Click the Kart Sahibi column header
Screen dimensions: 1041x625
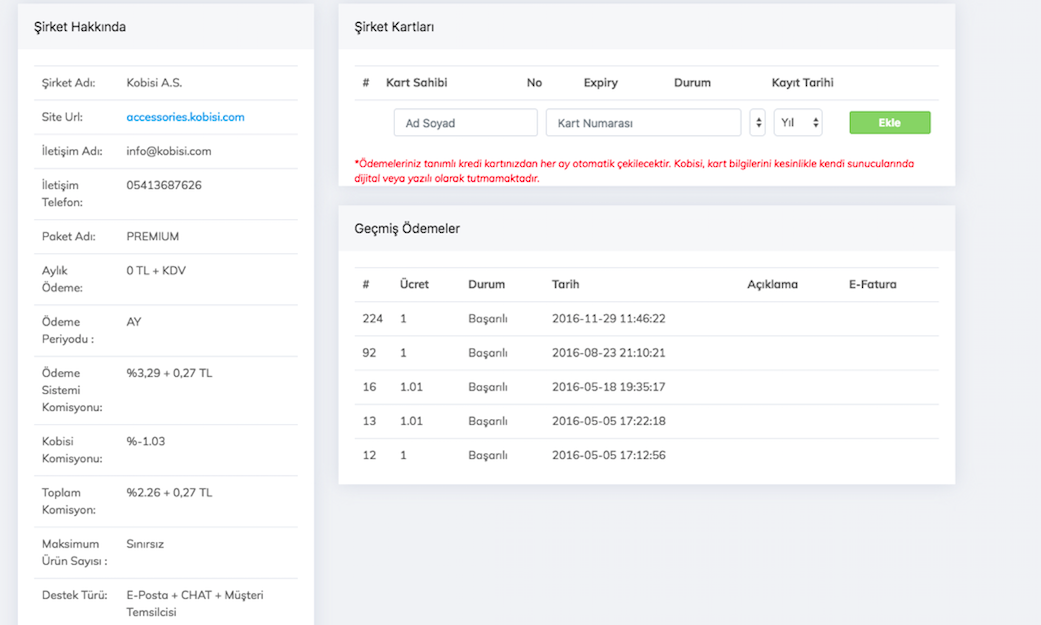pyautogui.click(x=416, y=83)
